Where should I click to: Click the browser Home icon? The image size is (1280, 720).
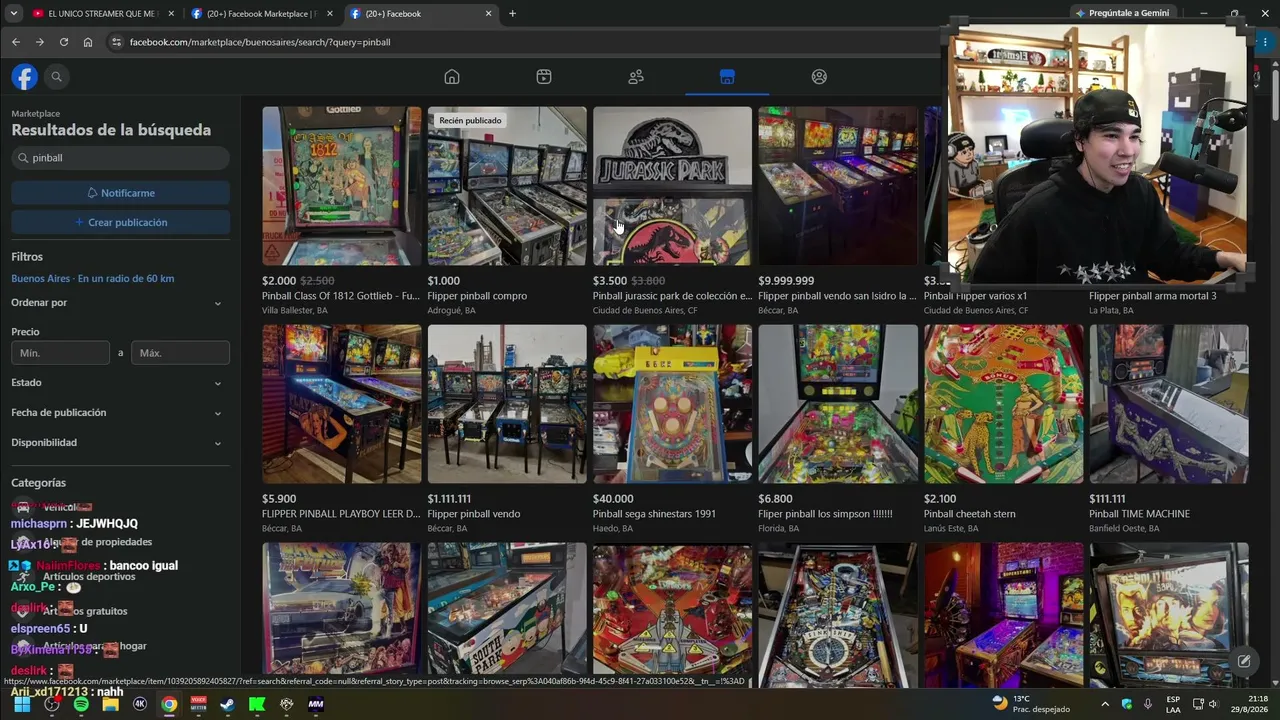point(88,42)
